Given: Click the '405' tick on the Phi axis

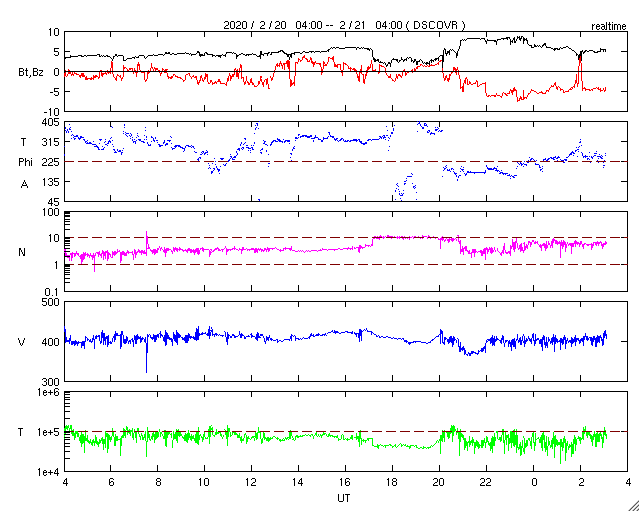Looking at the screenshot, I should point(51,122).
